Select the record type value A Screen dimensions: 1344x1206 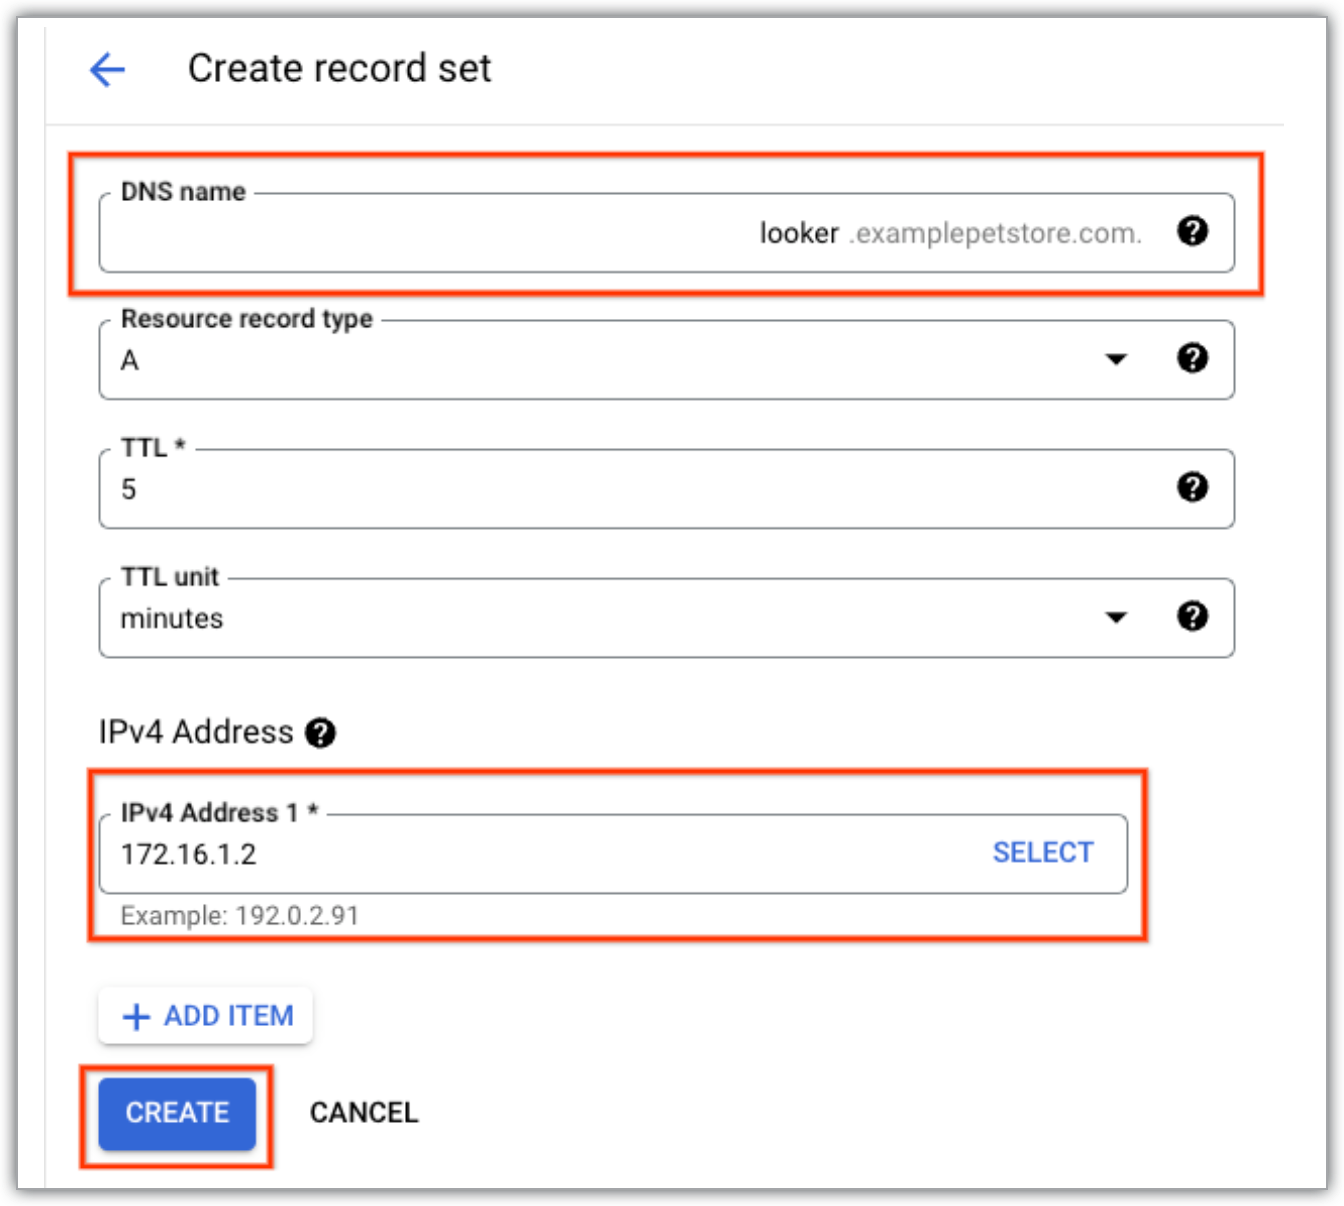pos(130,361)
